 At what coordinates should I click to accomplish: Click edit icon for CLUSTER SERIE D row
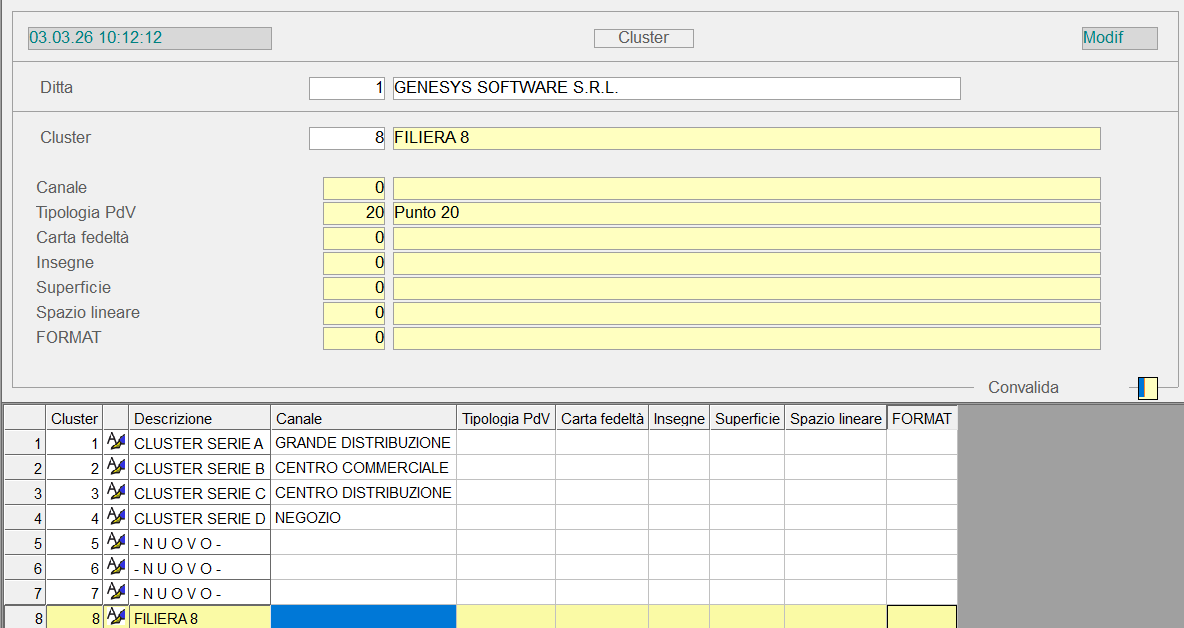pos(116,517)
